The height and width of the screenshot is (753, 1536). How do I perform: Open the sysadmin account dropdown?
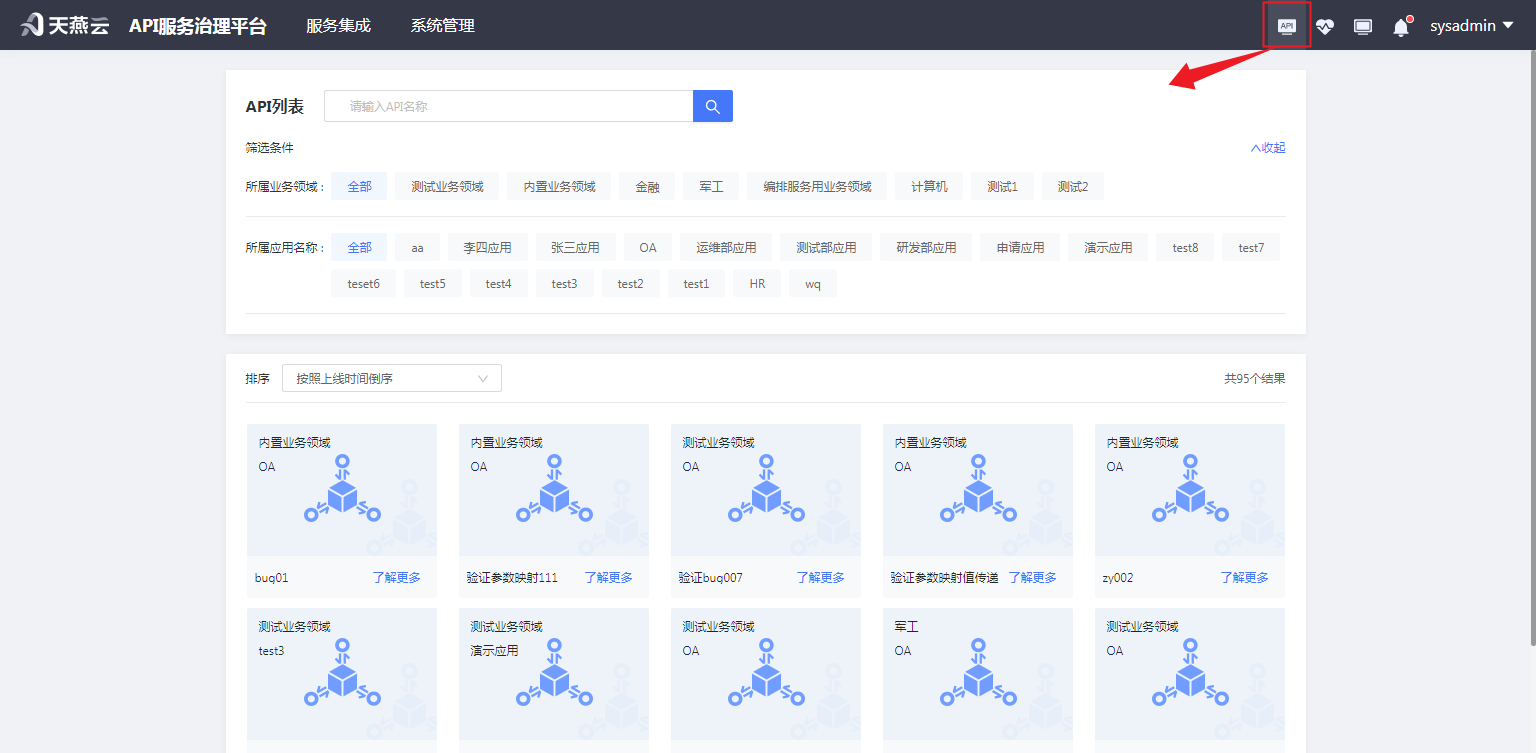pyautogui.click(x=1471, y=25)
